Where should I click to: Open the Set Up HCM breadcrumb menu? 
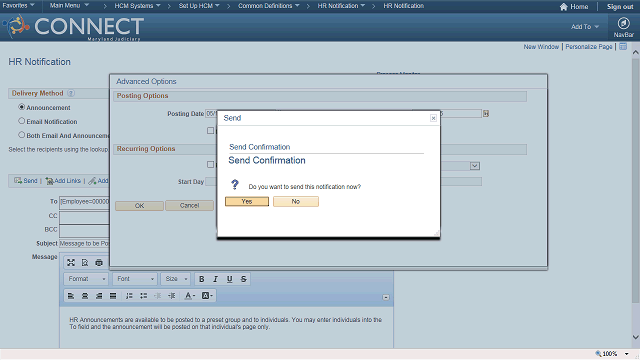(x=199, y=6)
